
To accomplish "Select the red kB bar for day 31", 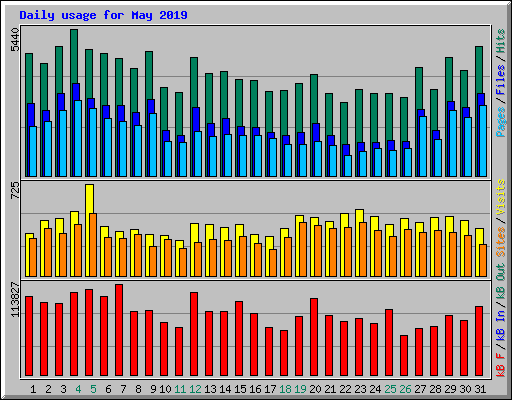I will point(479,341).
